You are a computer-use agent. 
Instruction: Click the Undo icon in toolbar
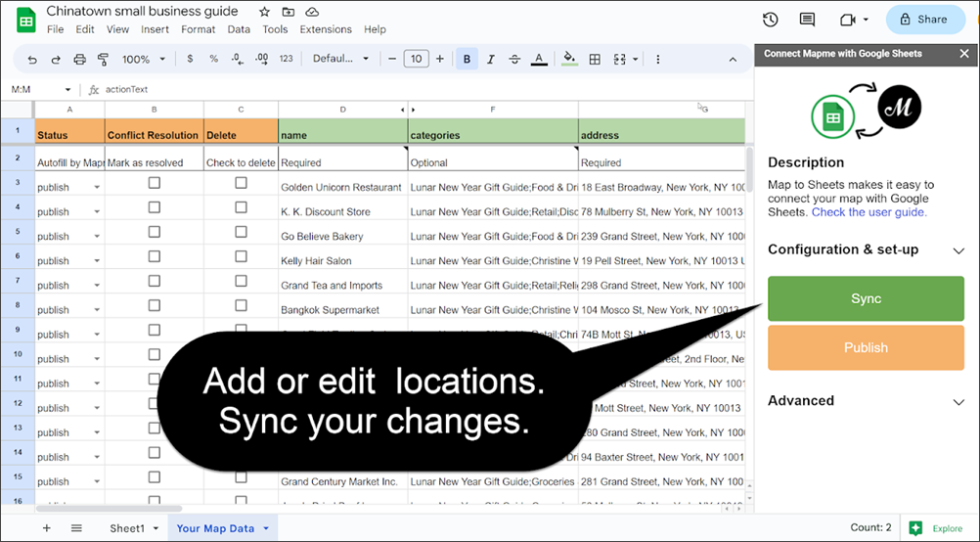[x=32, y=59]
